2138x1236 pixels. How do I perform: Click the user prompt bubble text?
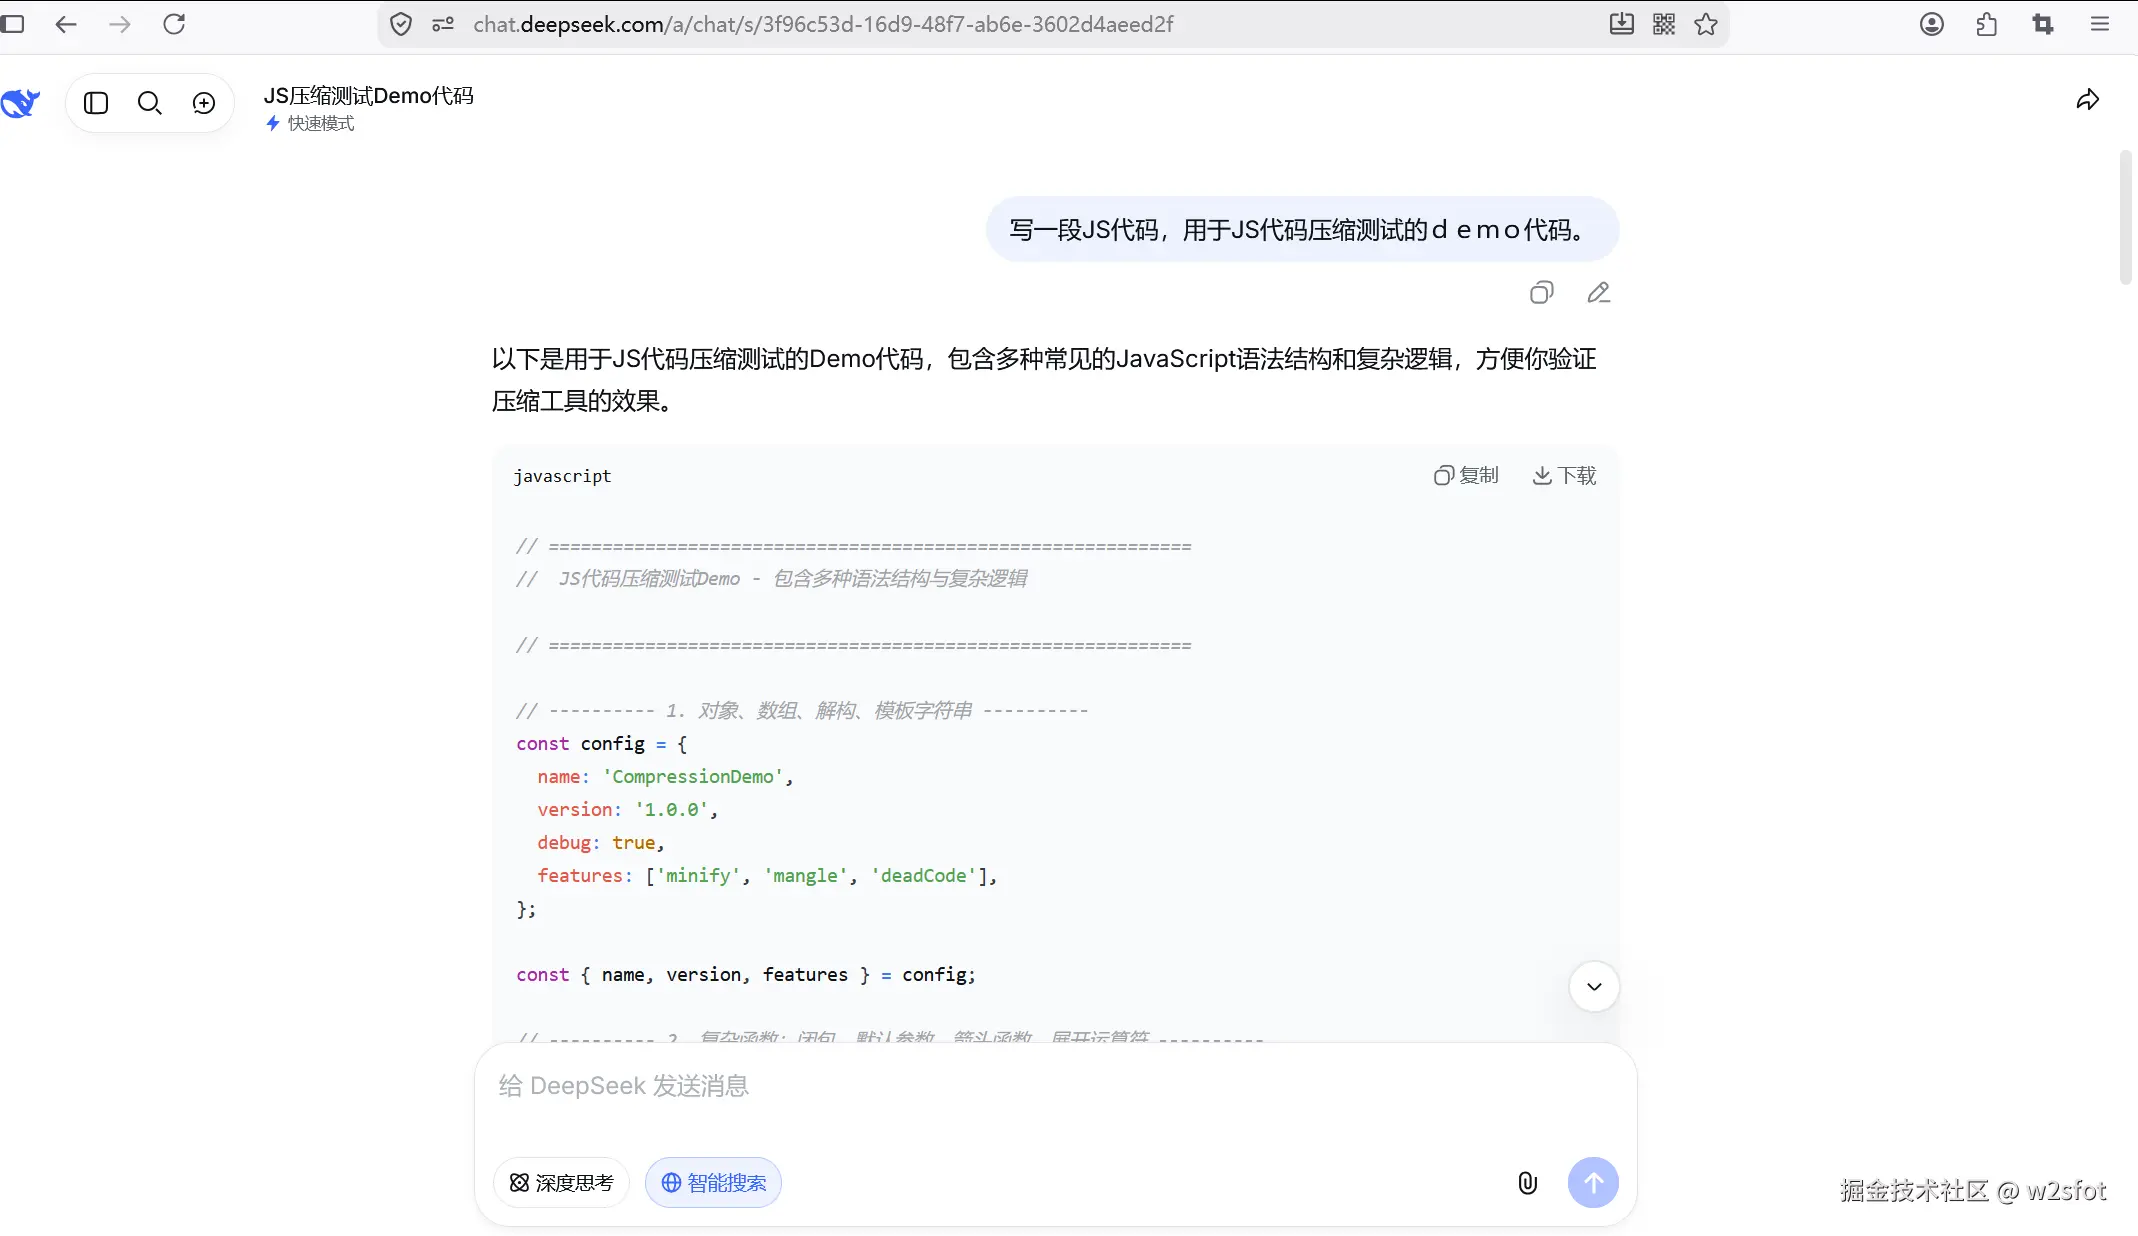point(1302,230)
